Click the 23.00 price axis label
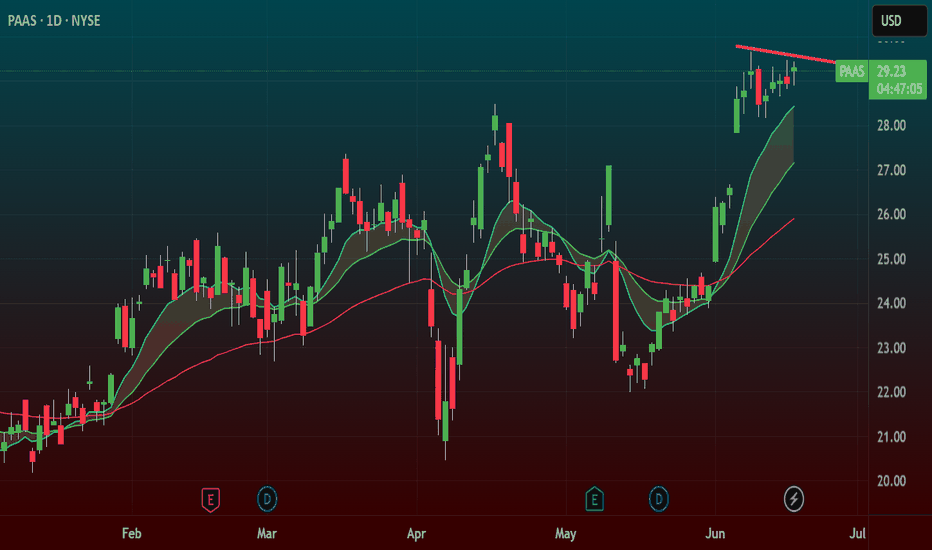The image size is (932, 550). [x=891, y=348]
